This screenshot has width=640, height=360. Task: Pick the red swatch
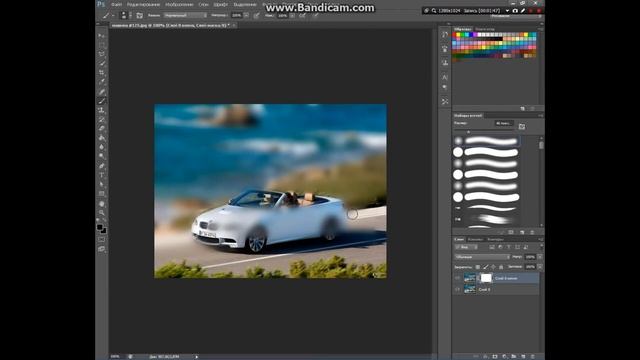[x=455, y=35]
